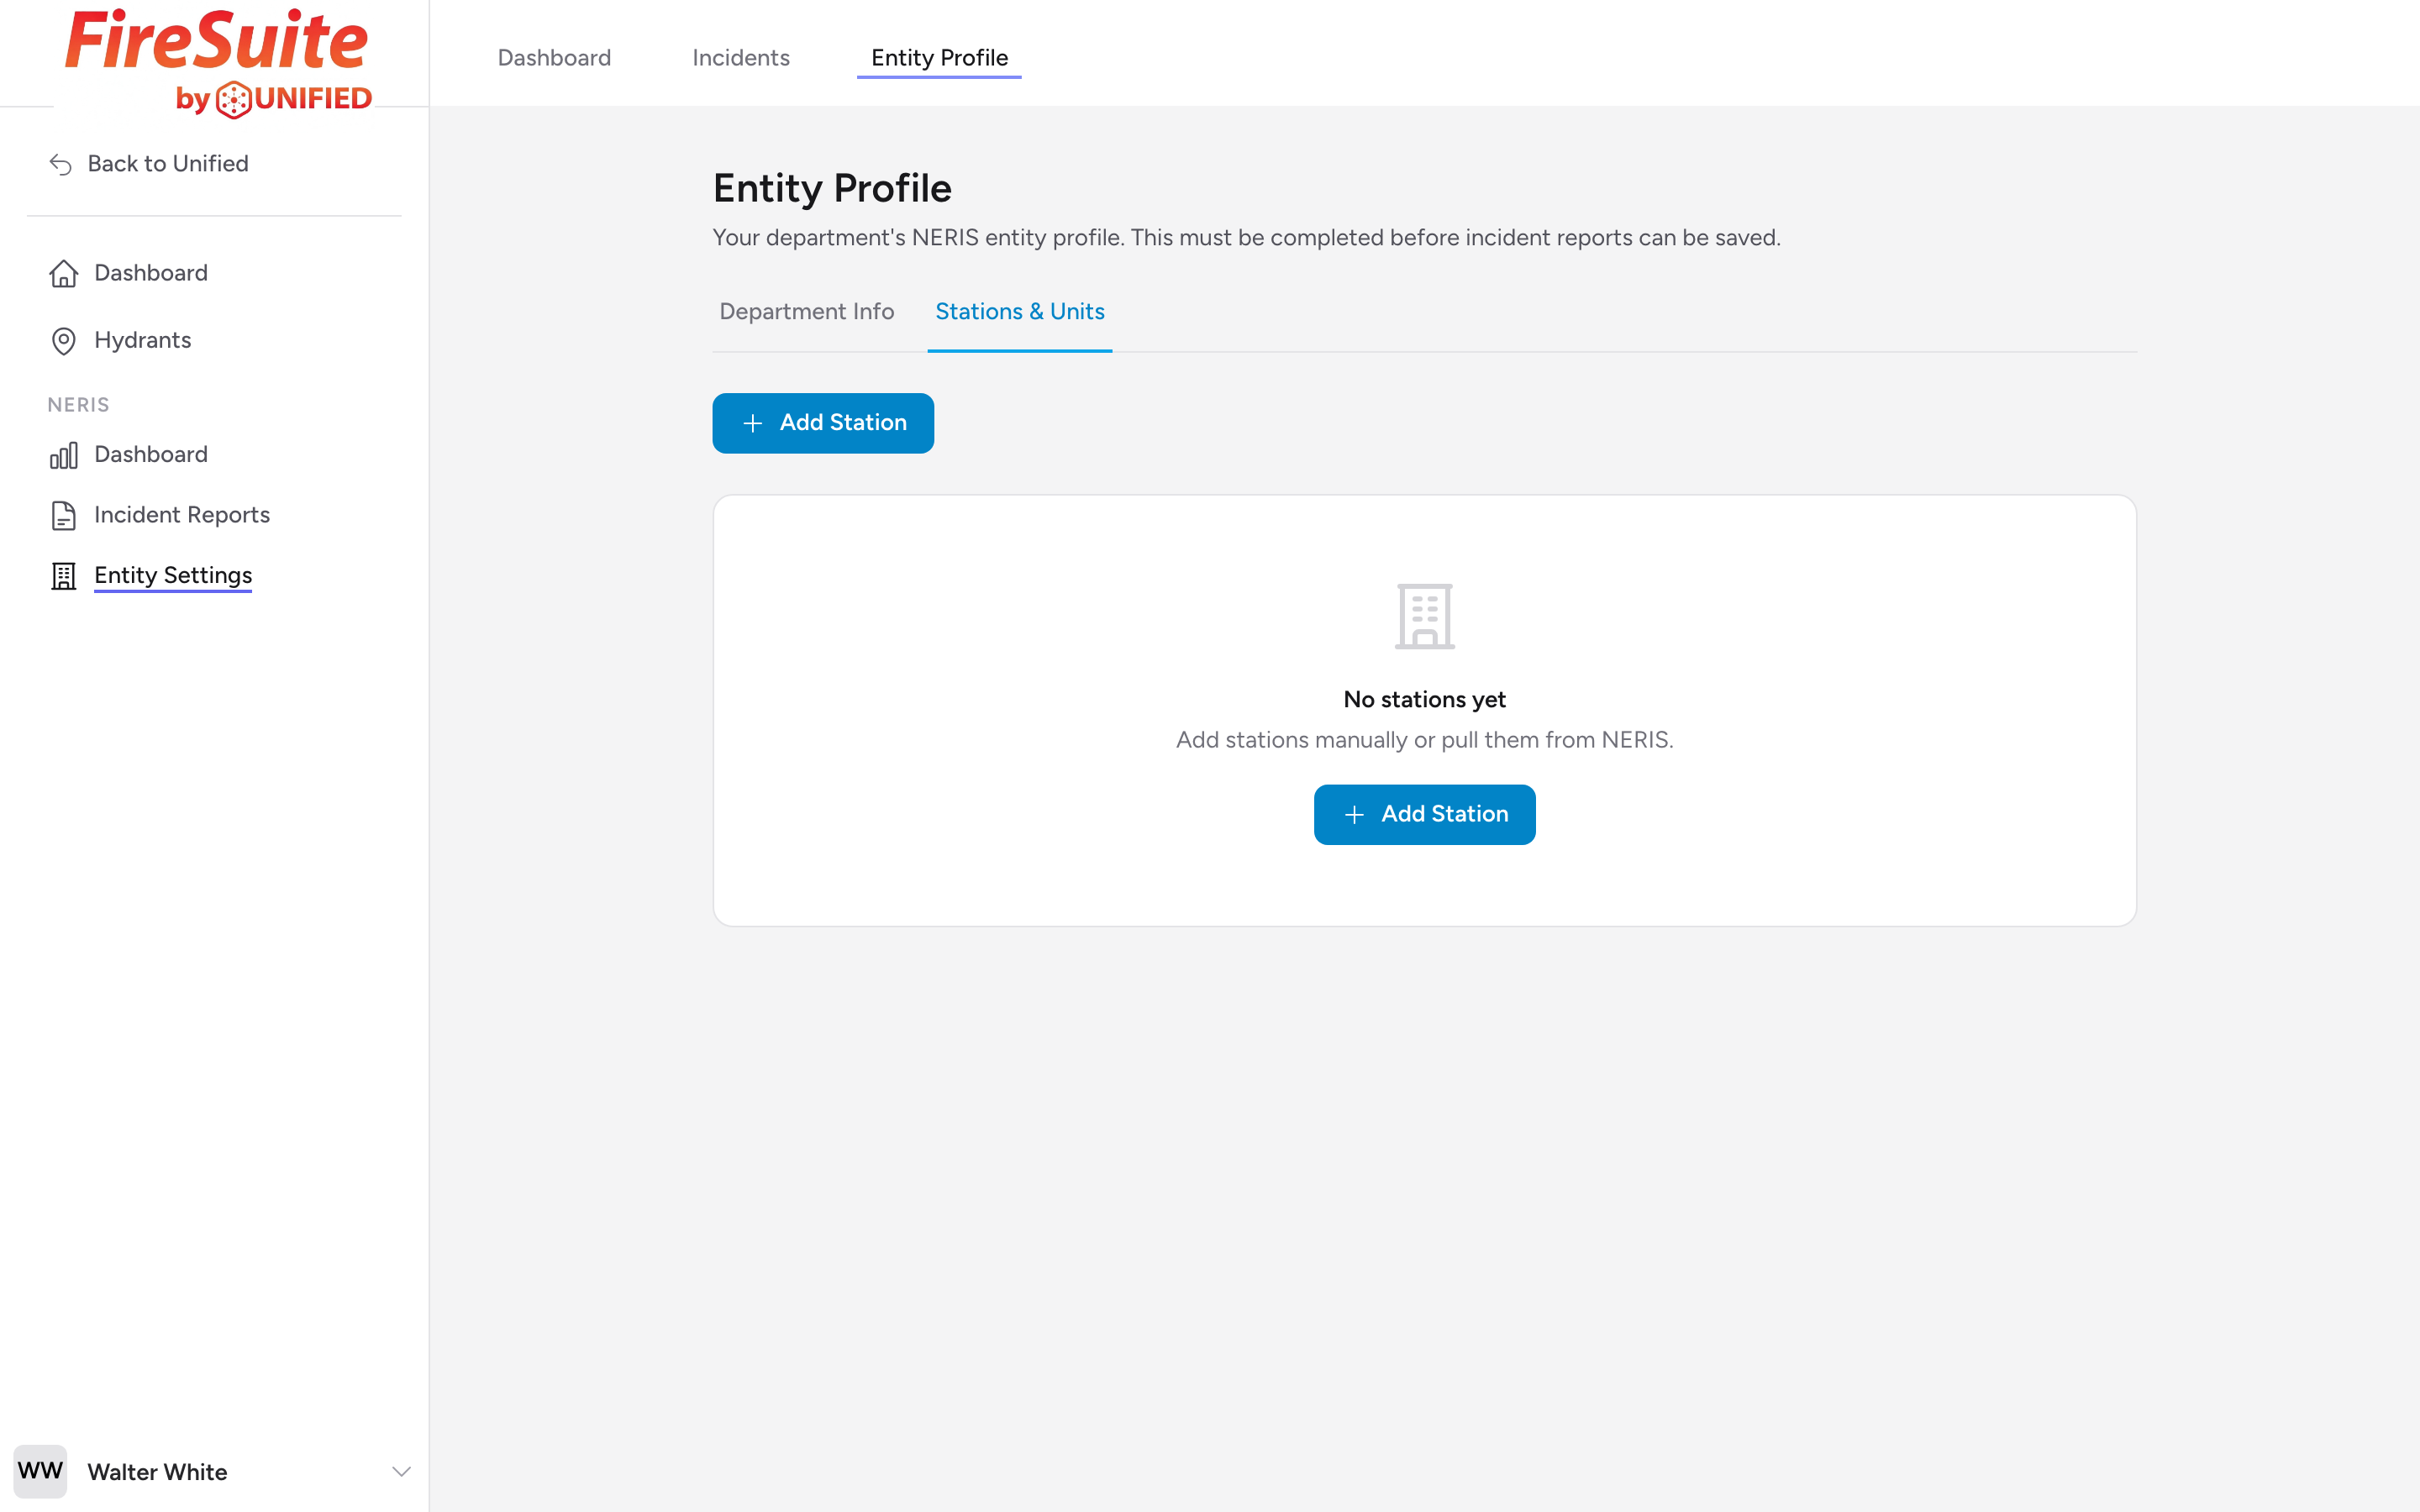Screen dimensions: 2420x1512
Task: Expand the Walter White account menu chevron
Action: click(x=401, y=1471)
